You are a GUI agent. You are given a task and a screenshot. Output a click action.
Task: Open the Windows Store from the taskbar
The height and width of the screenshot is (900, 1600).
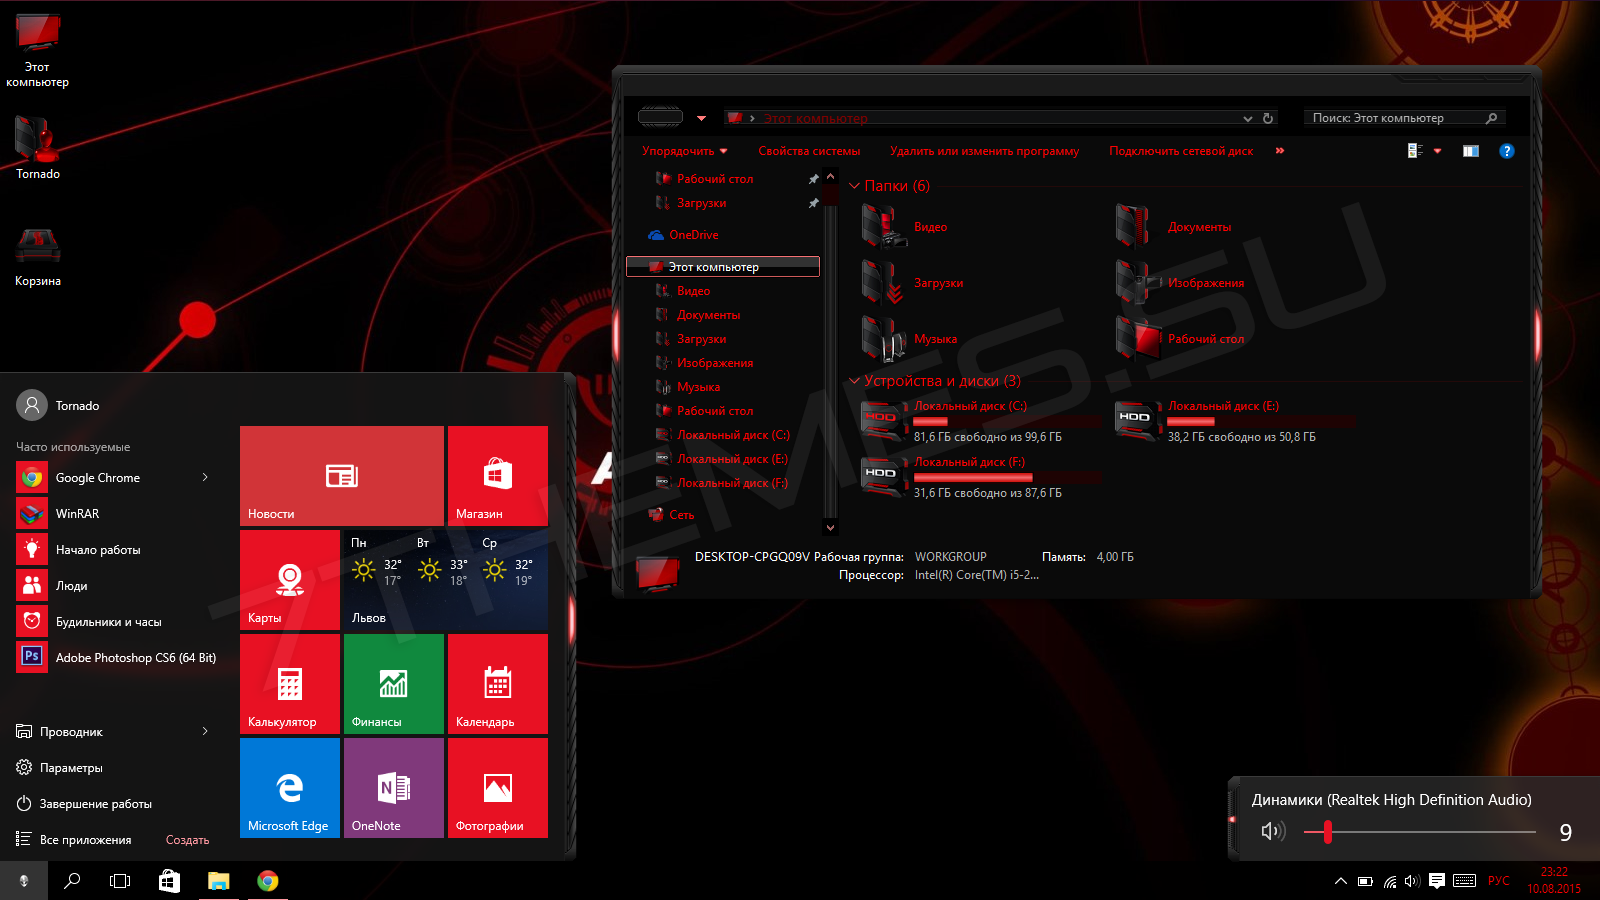click(x=168, y=881)
